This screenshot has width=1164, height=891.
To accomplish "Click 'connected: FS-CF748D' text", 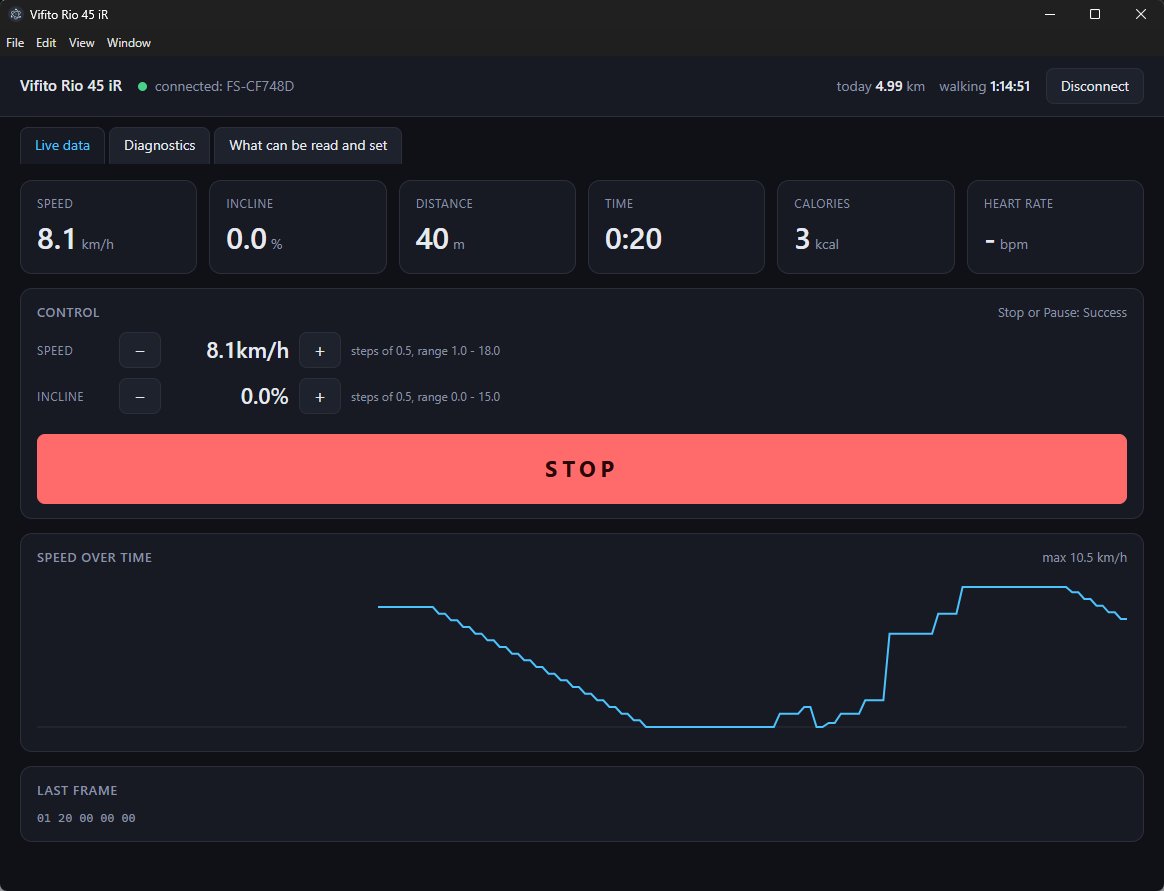I will [x=224, y=86].
